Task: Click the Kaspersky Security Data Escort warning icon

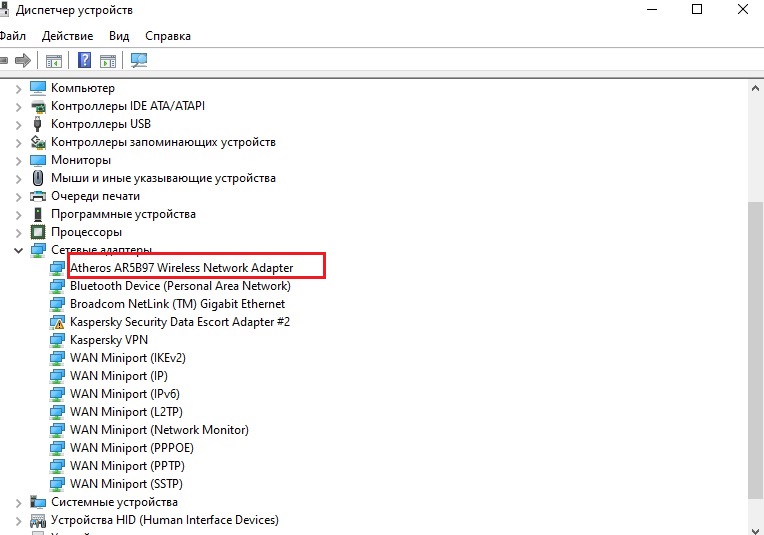Action: (x=57, y=322)
